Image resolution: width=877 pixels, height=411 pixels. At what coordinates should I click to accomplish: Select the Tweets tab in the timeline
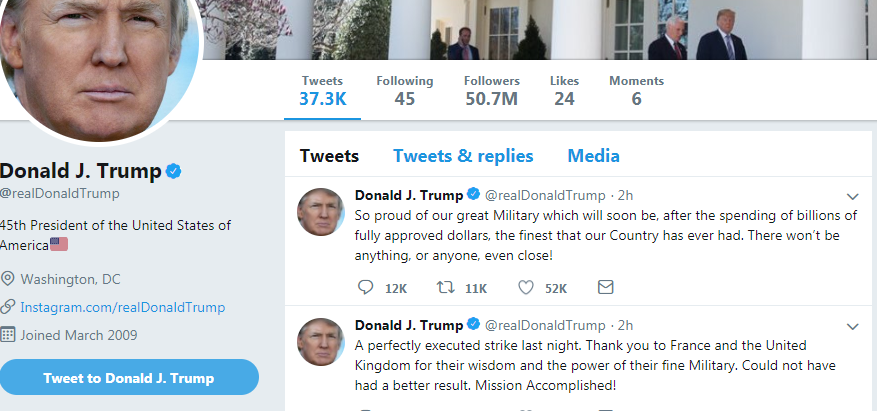tap(329, 155)
